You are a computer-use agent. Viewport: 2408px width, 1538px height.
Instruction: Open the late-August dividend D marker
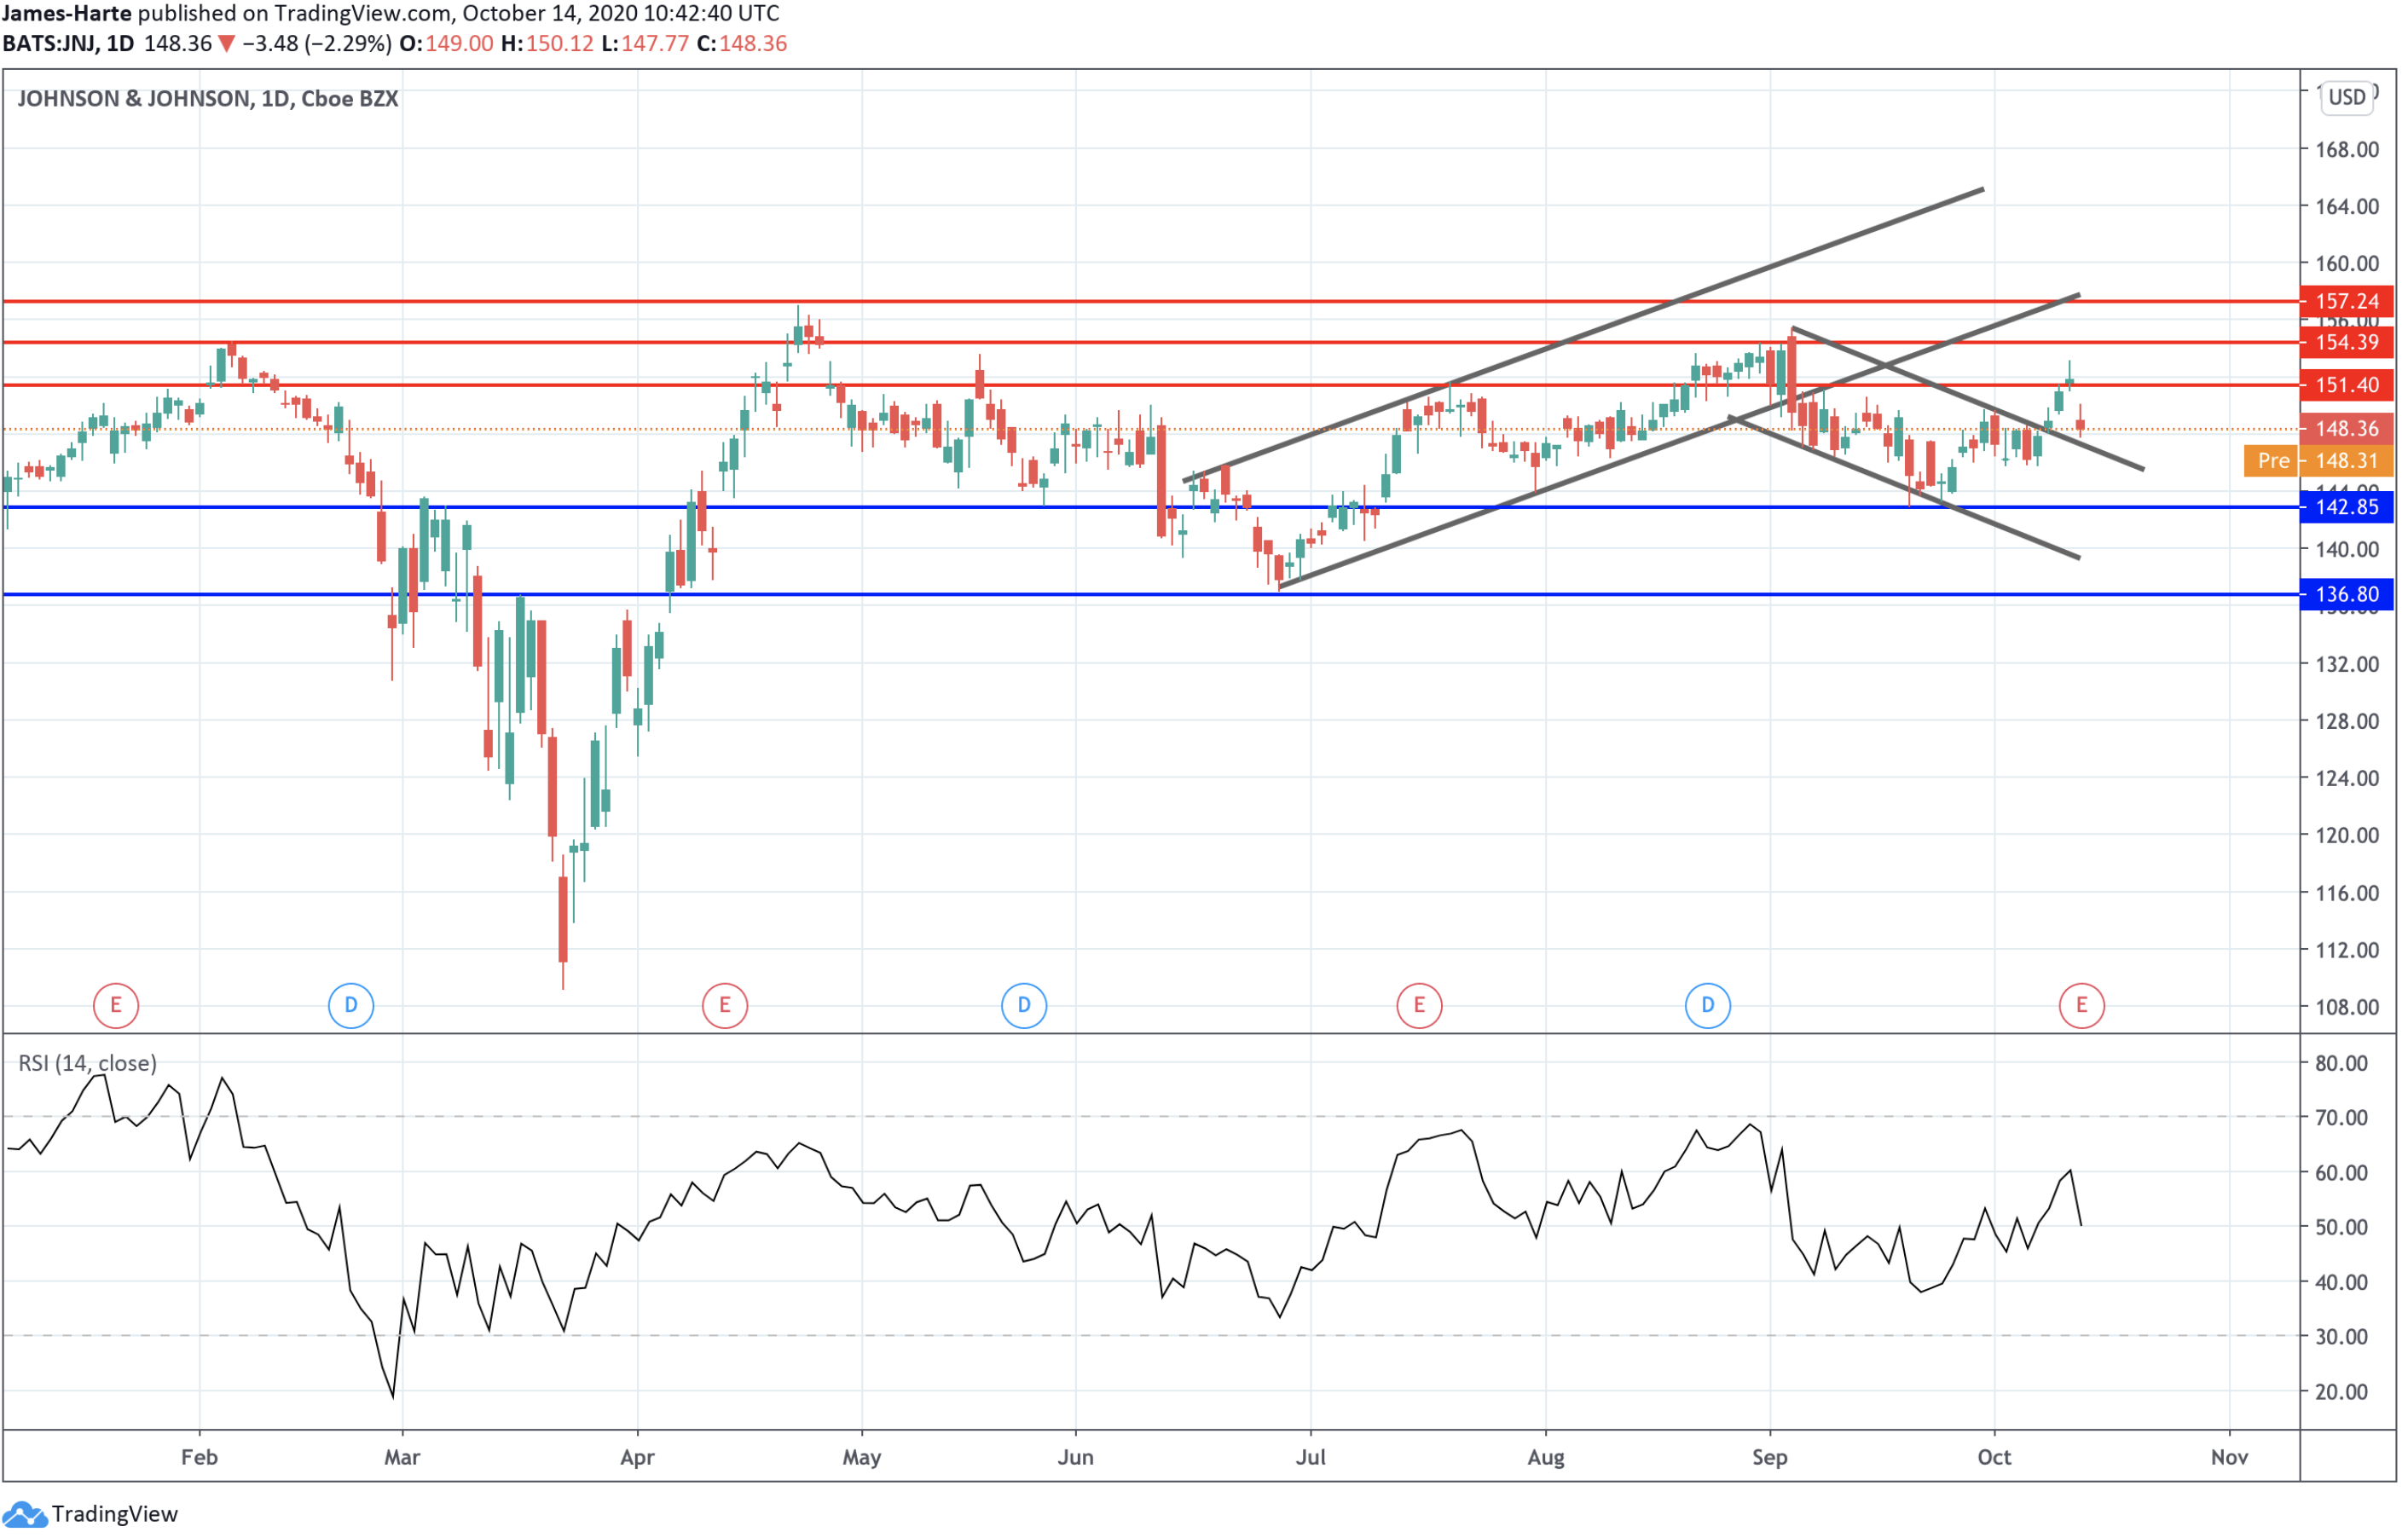(x=1707, y=1005)
